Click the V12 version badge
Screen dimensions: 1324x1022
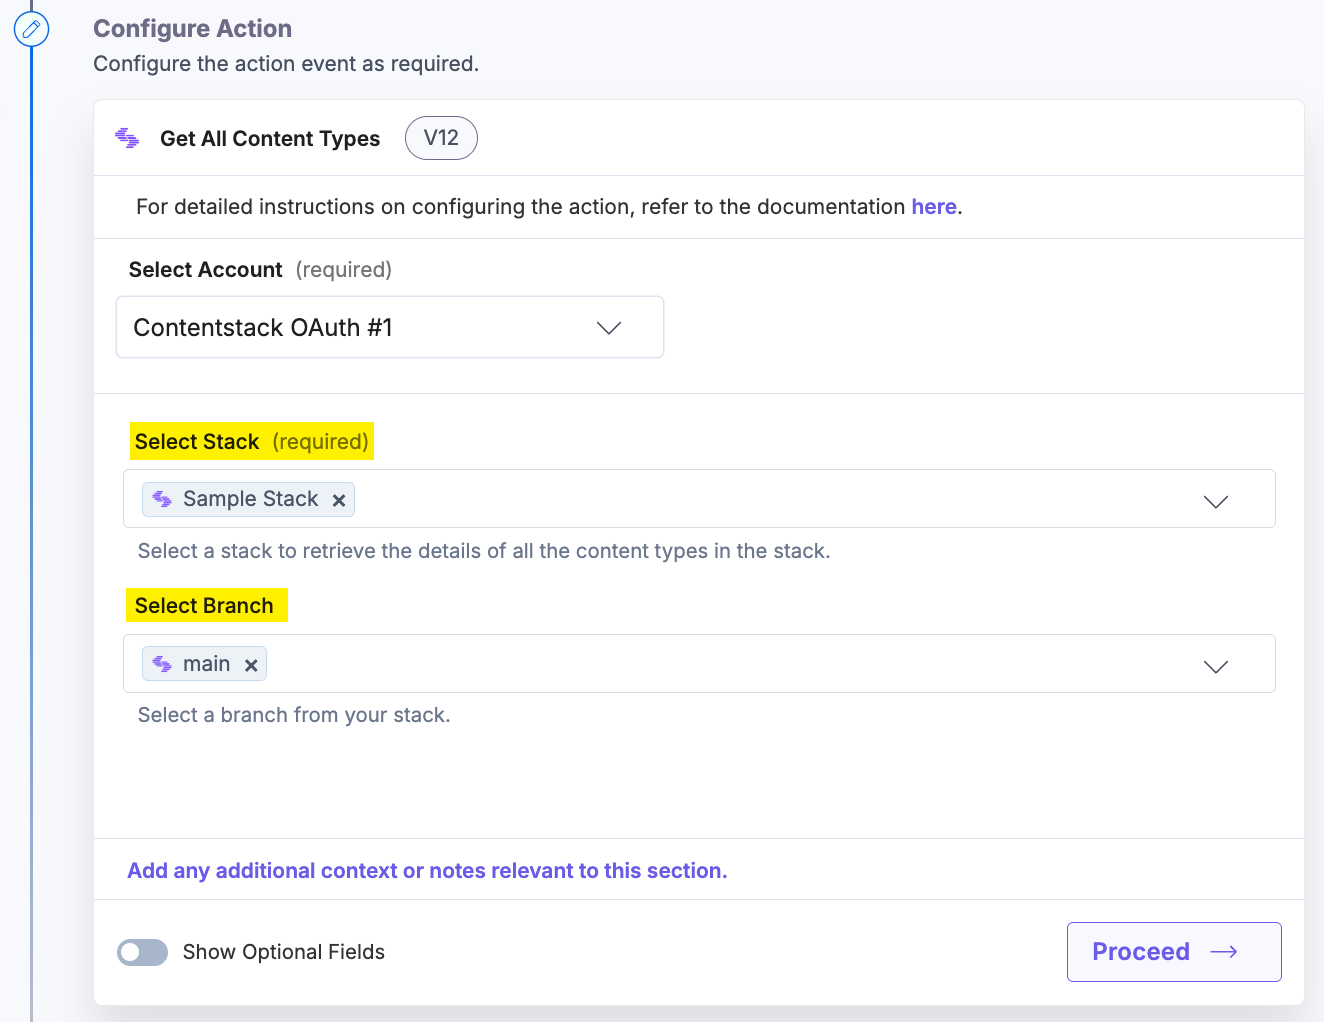(441, 138)
